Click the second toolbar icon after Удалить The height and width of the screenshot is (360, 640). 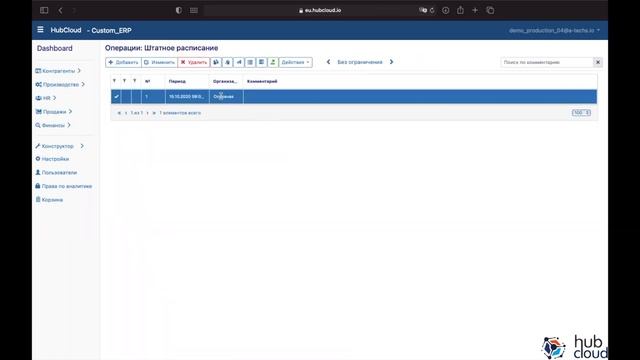pos(227,62)
